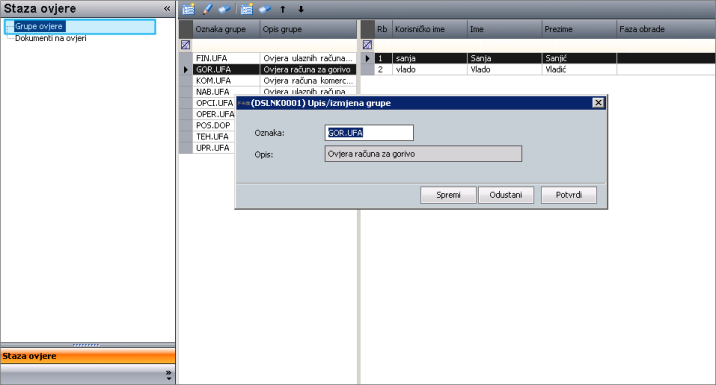This screenshot has height=385, width=716.
Task: Clear the filter icon in groups grid
Action: (x=185, y=45)
